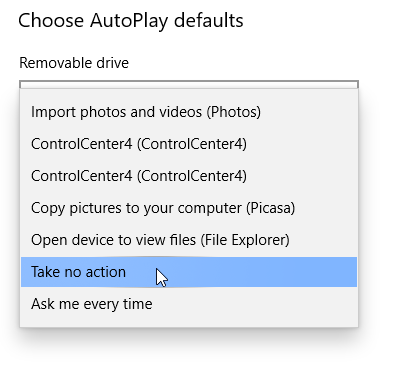Set removable drive default to Photos import
This screenshot has width=420, height=365.
(x=189, y=112)
